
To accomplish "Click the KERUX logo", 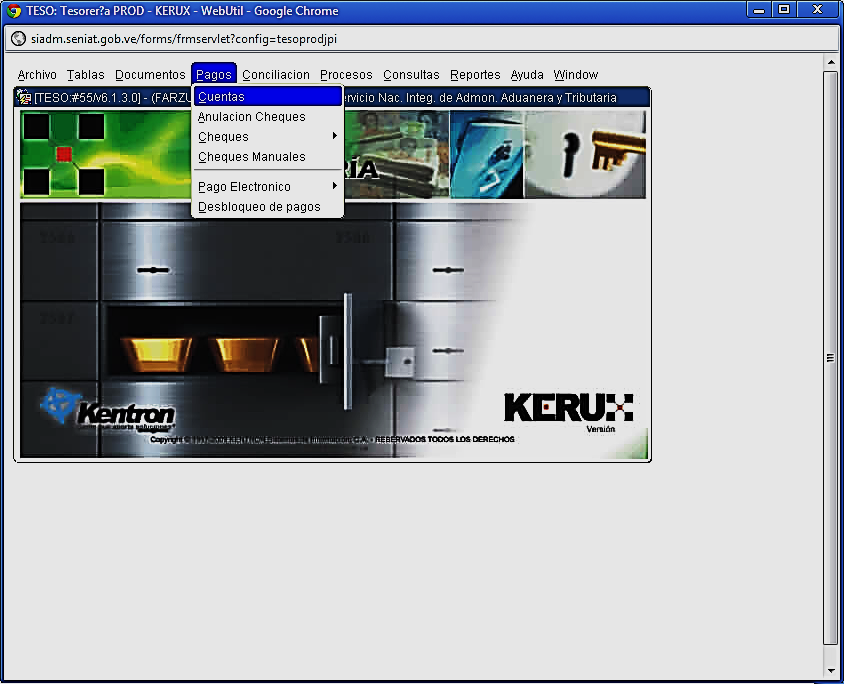I will 568,408.
